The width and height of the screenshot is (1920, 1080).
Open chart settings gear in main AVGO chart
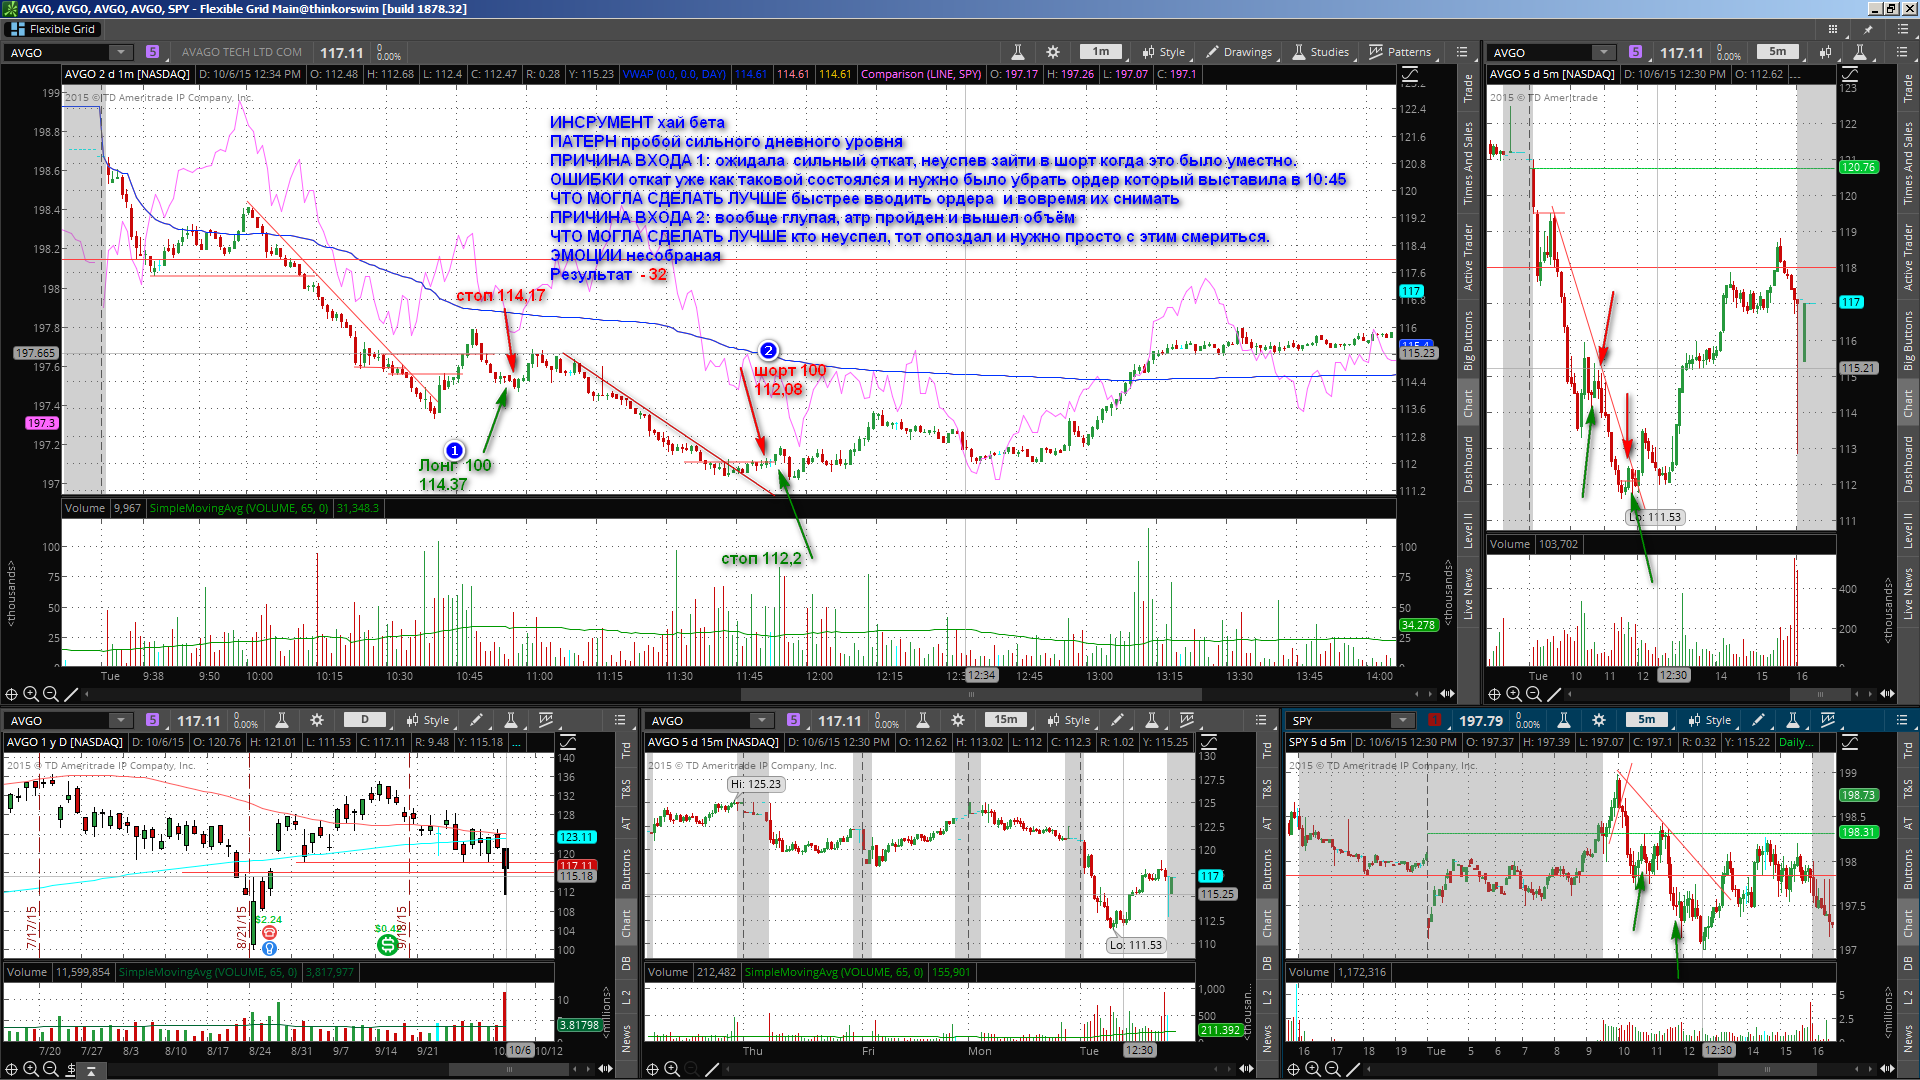tap(1053, 52)
